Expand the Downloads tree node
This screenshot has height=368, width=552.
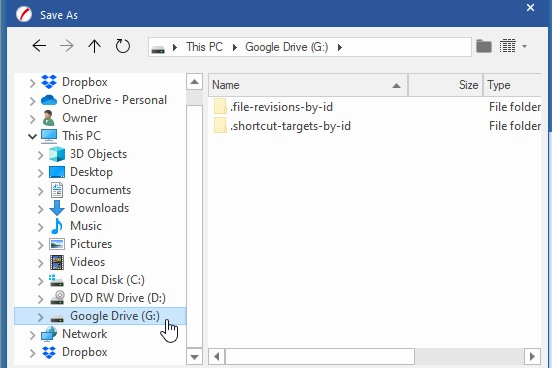pos(40,208)
